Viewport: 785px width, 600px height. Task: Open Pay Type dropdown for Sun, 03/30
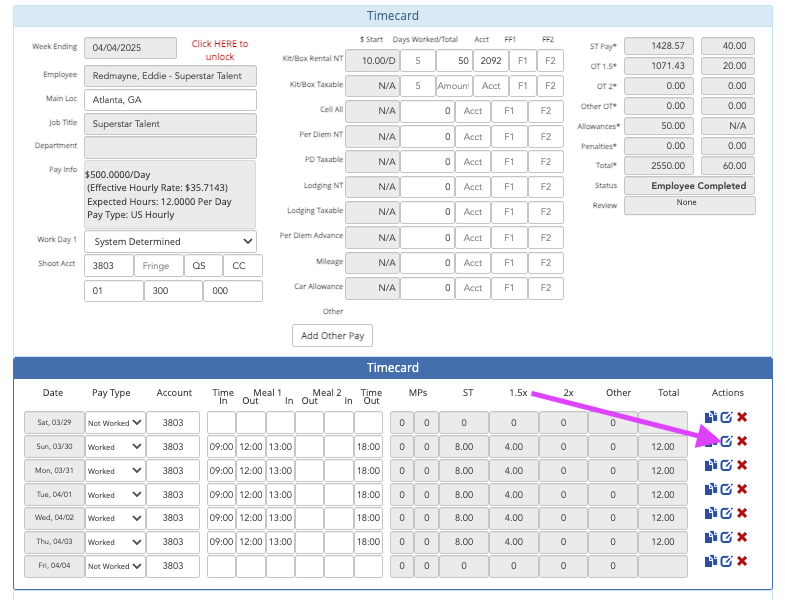(115, 447)
